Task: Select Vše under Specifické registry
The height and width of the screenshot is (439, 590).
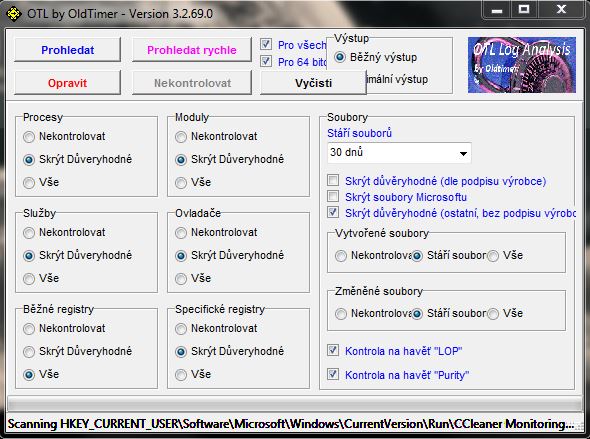Action: (x=181, y=375)
